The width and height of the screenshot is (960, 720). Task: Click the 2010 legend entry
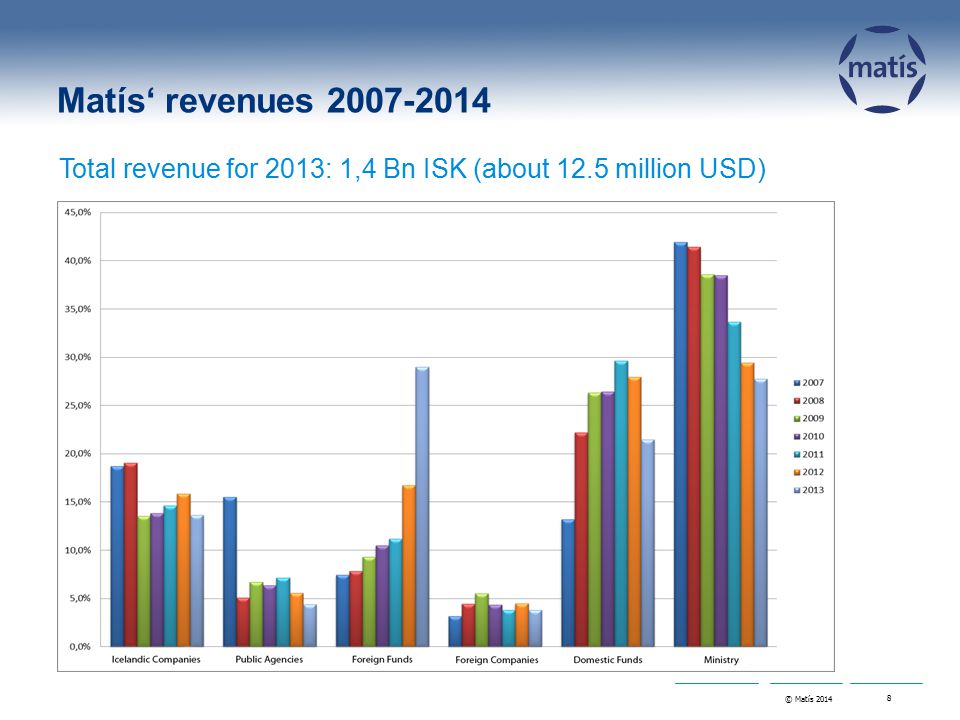coord(809,437)
